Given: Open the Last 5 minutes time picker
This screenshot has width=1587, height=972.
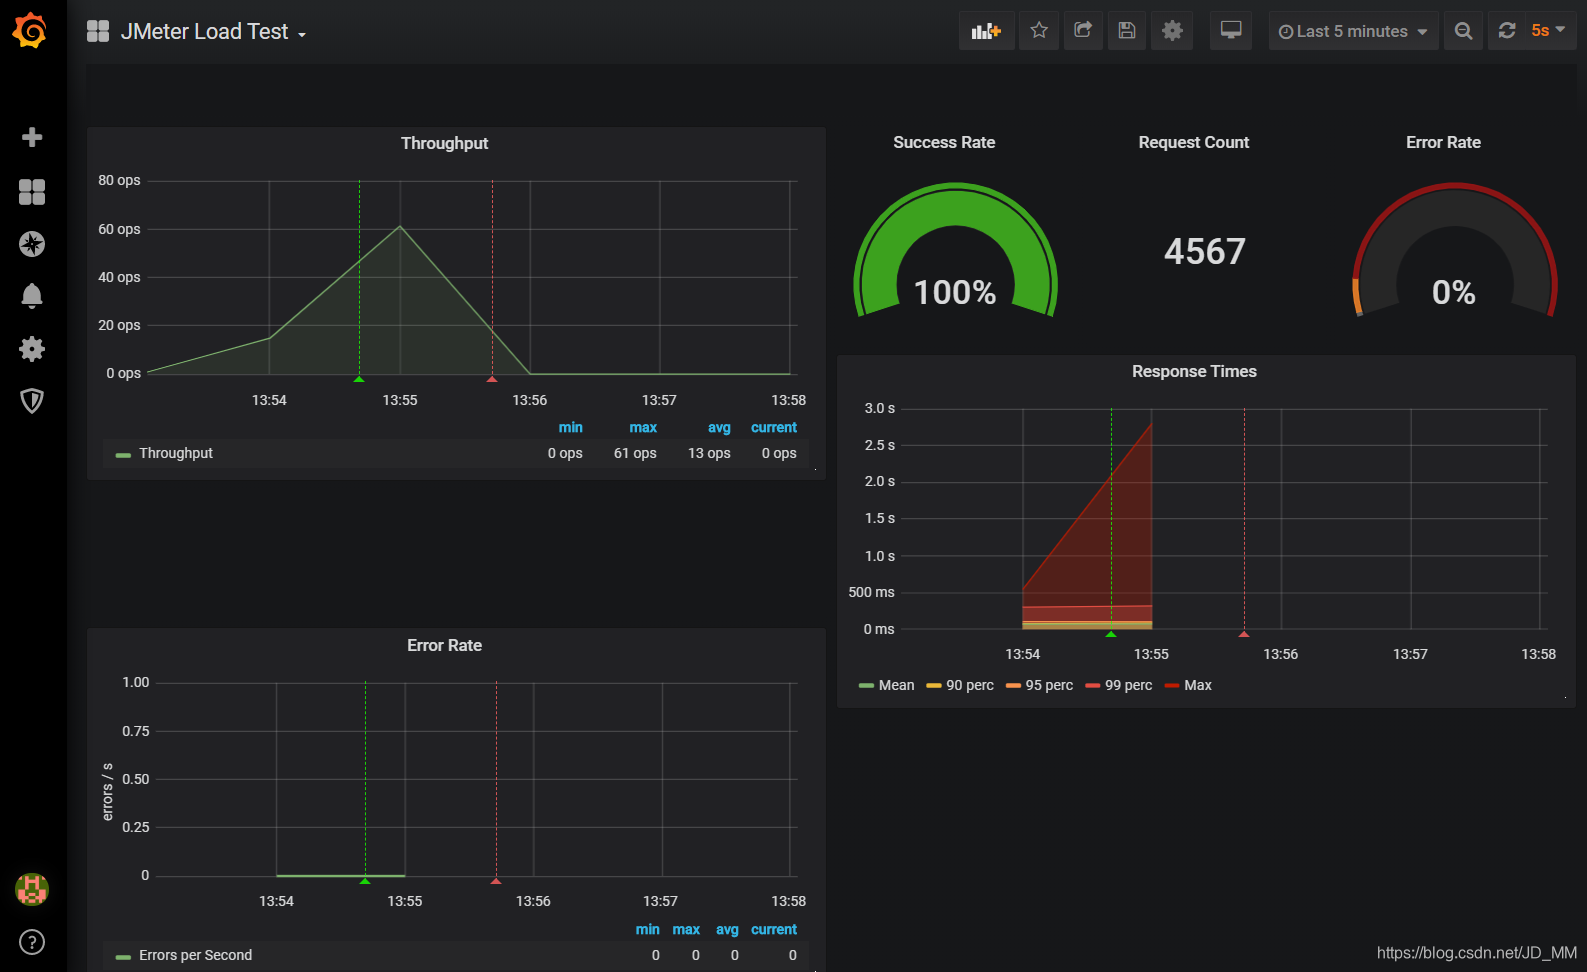Looking at the screenshot, I should pyautogui.click(x=1353, y=31).
